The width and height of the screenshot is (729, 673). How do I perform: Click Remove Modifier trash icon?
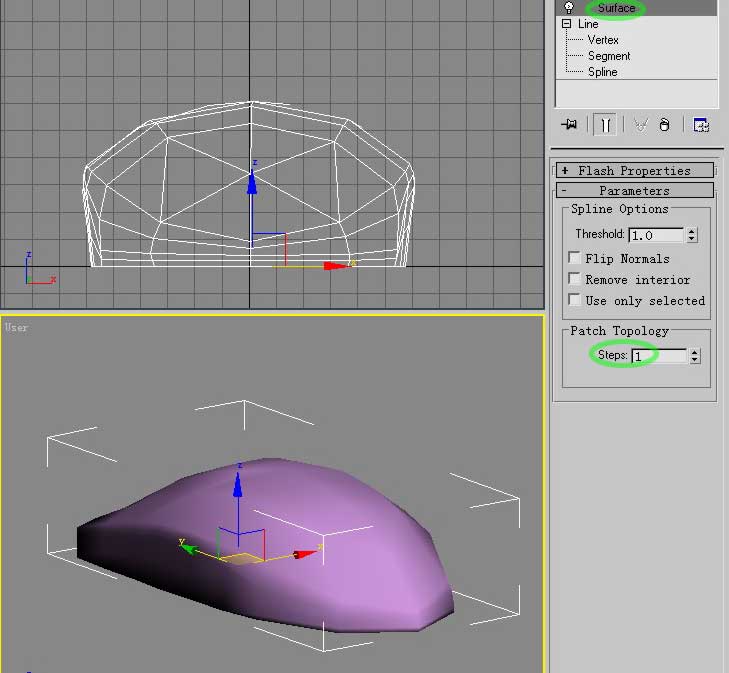click(x=664, y=125)
